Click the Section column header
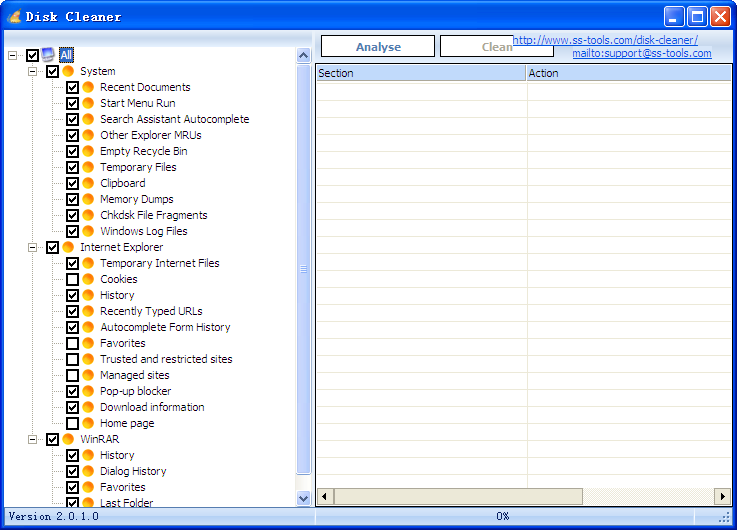 click(421, 73)
